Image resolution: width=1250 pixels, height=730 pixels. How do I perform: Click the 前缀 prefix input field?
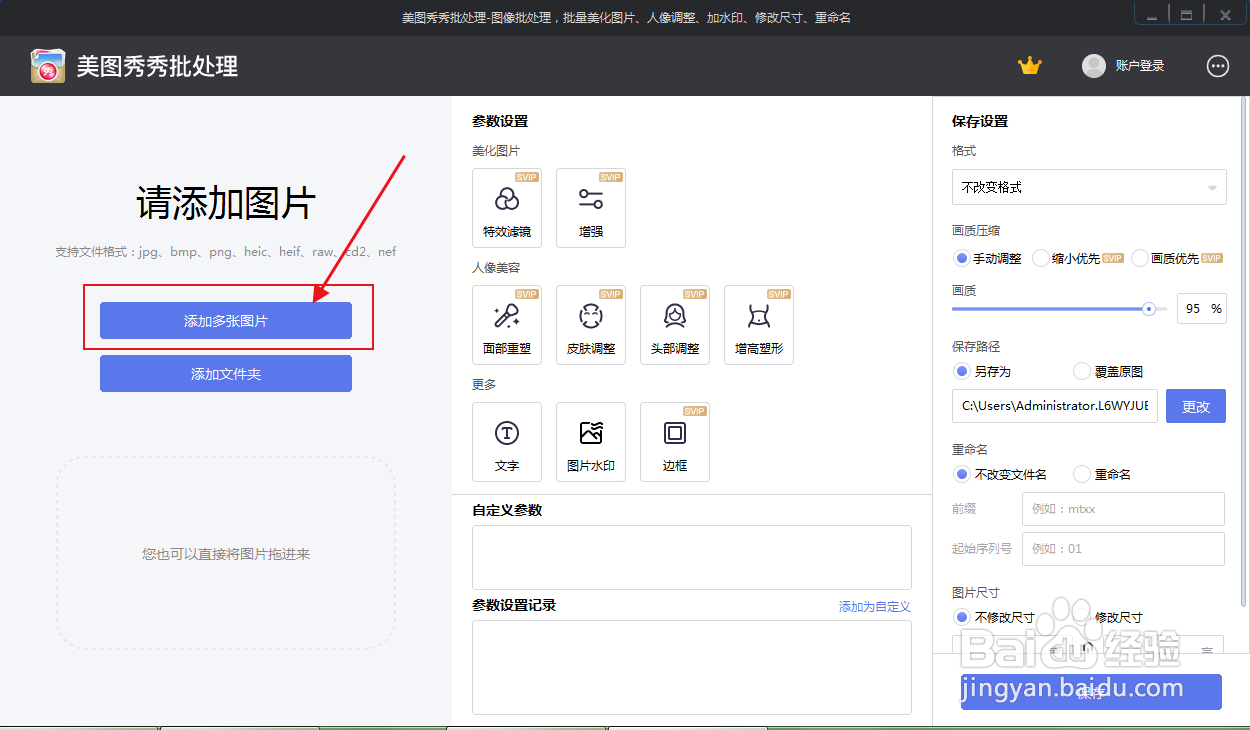coord(1123,509)
